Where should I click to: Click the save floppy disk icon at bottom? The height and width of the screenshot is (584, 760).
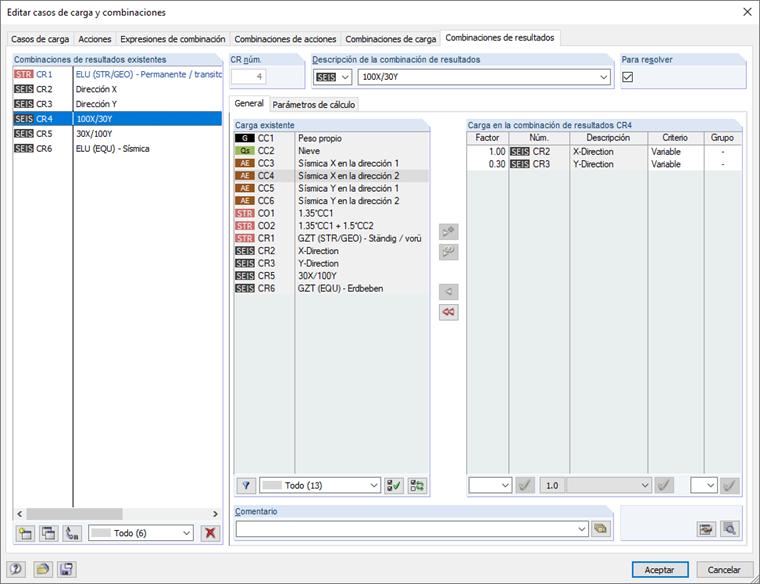tap(66, 569)
